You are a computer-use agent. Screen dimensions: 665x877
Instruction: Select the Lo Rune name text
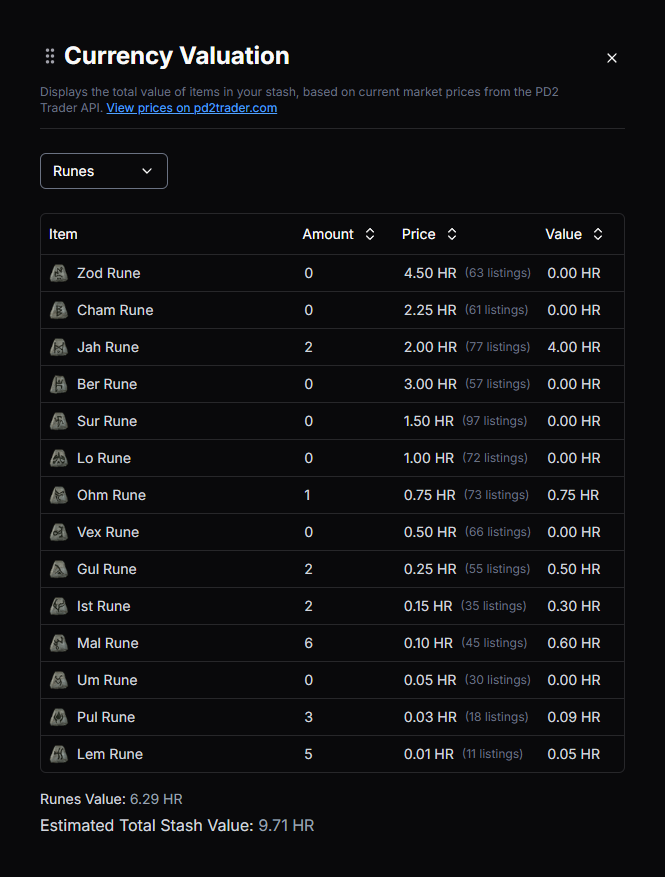click(x=104, y=458)
